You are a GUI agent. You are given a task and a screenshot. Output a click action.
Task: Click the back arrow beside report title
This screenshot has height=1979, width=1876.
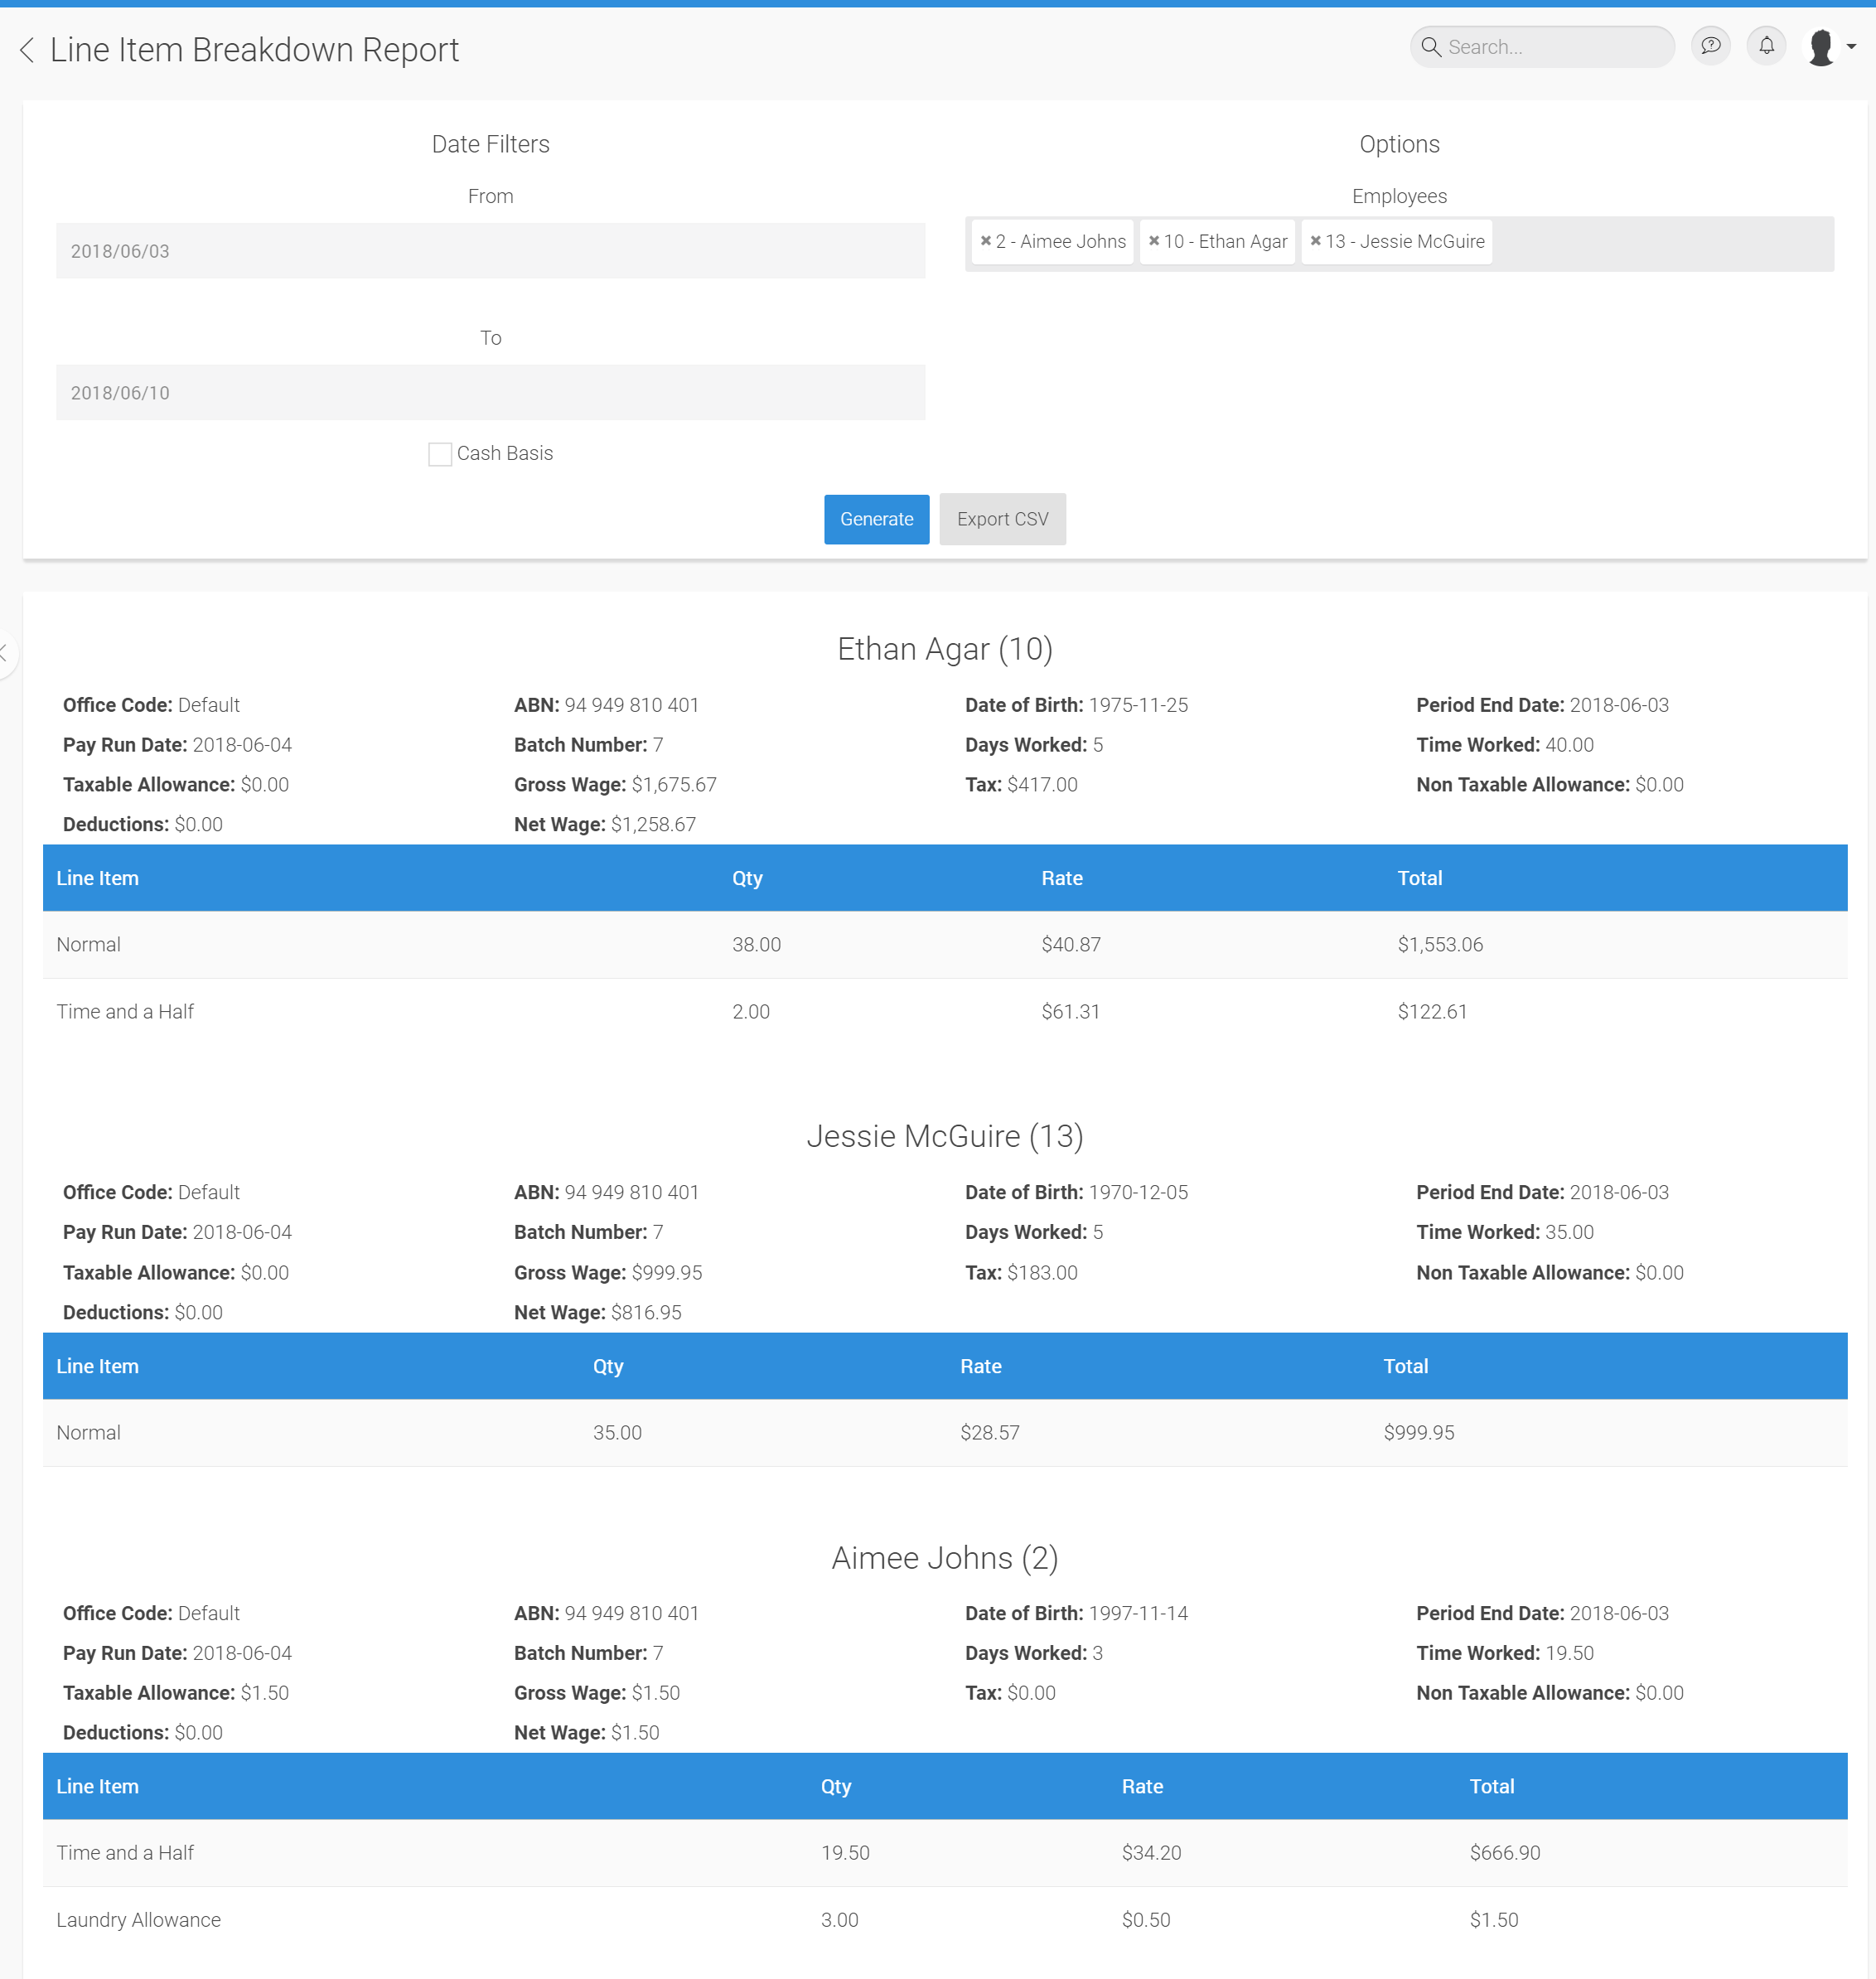coord(27,50)
